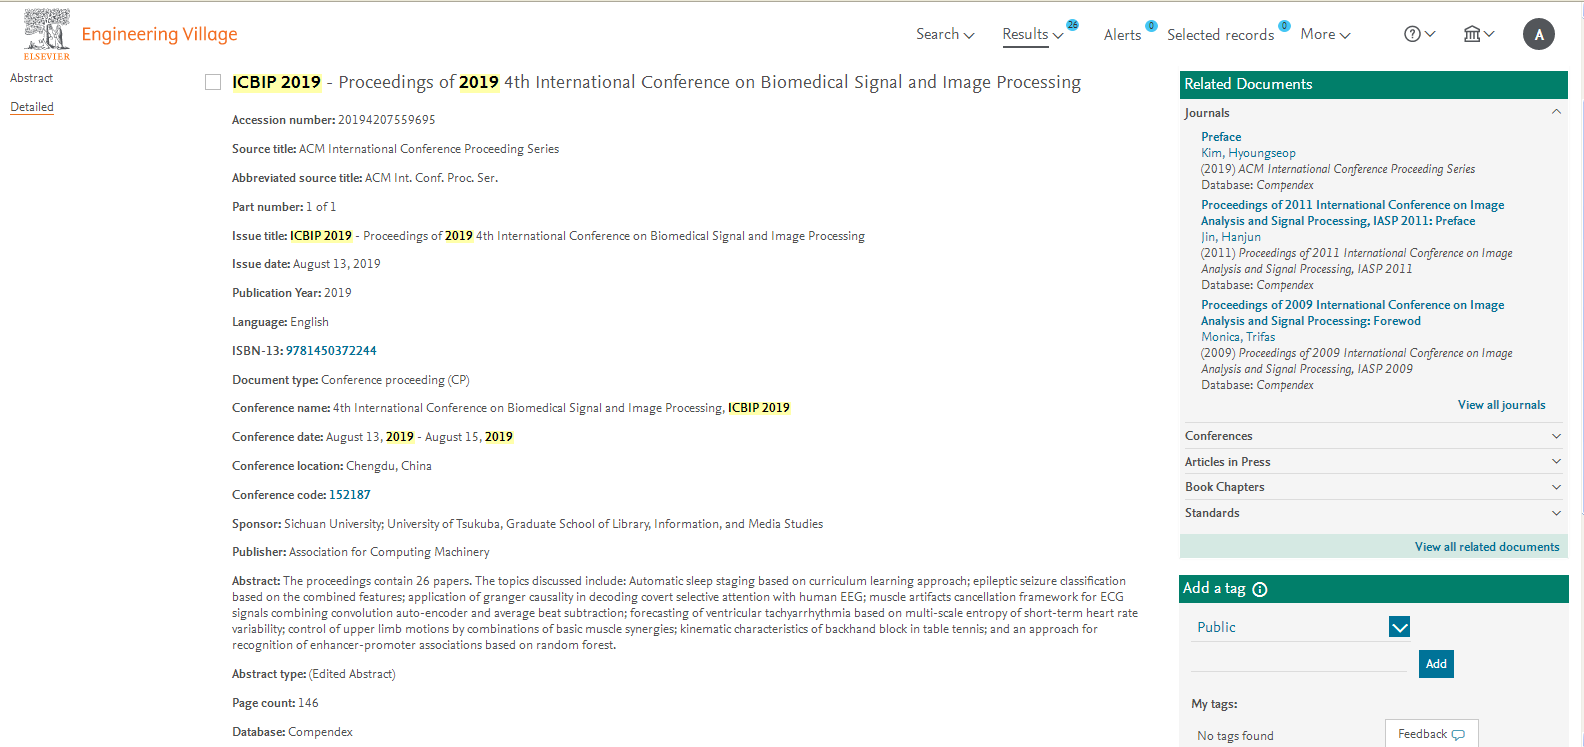
Task: Collapse the Journals section
Action: coord(1556,112)
